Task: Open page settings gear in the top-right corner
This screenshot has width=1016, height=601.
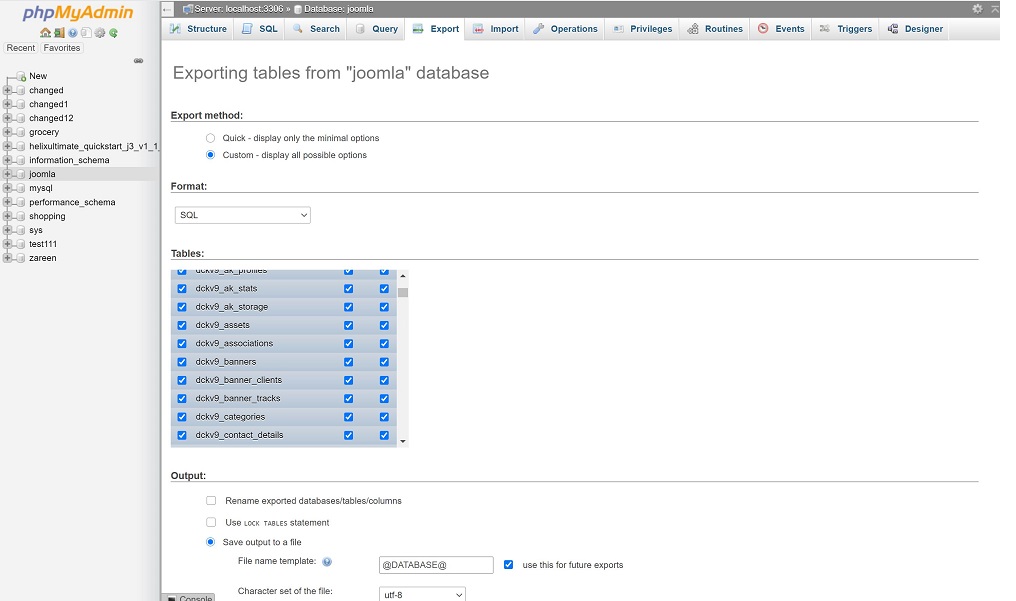Action: pos(977,8)
